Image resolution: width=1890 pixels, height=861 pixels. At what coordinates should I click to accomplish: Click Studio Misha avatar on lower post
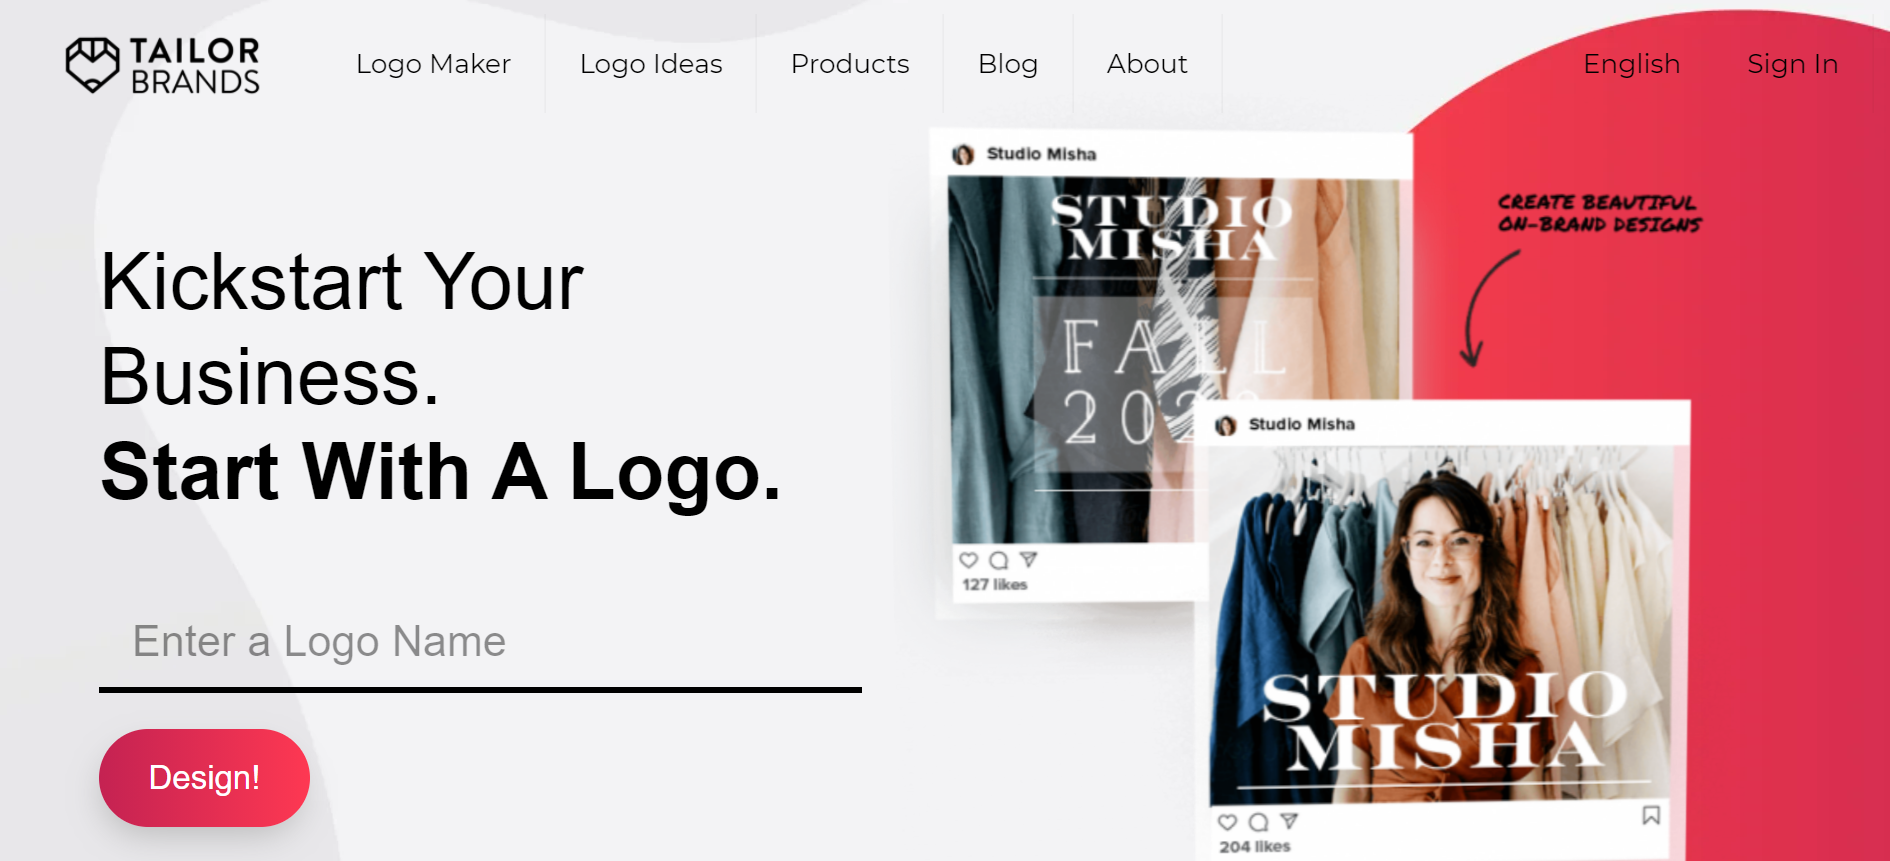[x=1226, y=425]
